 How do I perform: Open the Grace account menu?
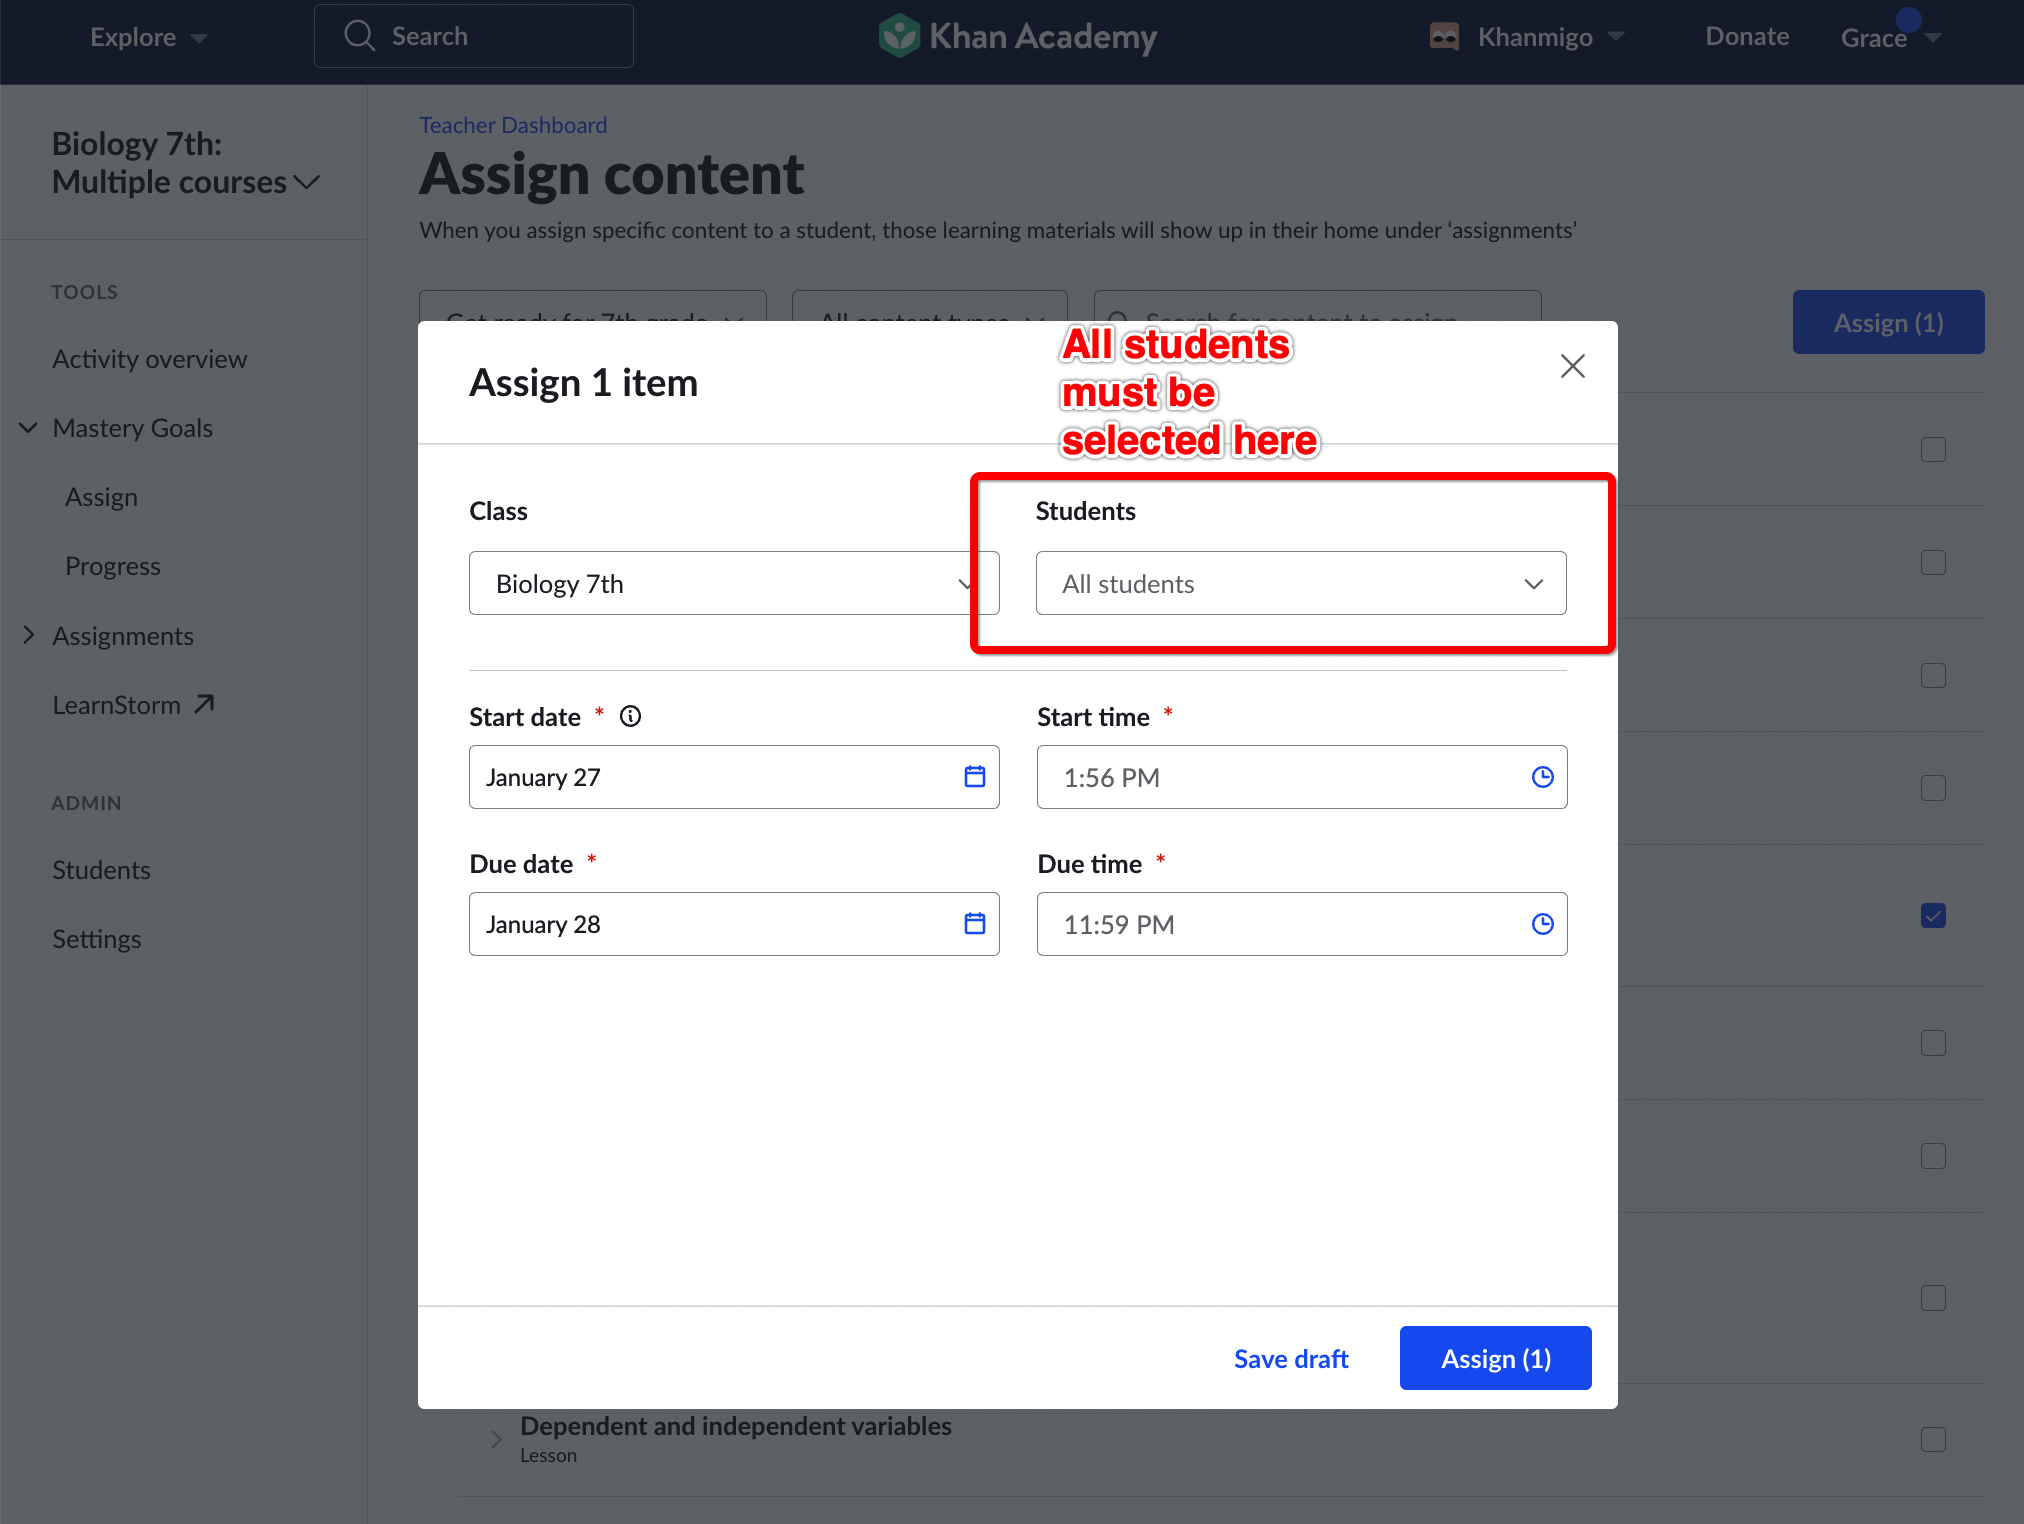pyautogui.click(x=1890, y=37)
